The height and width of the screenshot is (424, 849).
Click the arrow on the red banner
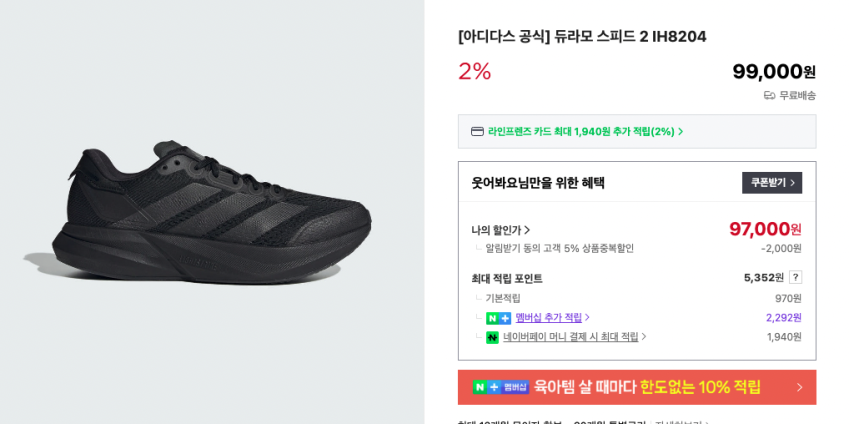click(x=799, y=387)
